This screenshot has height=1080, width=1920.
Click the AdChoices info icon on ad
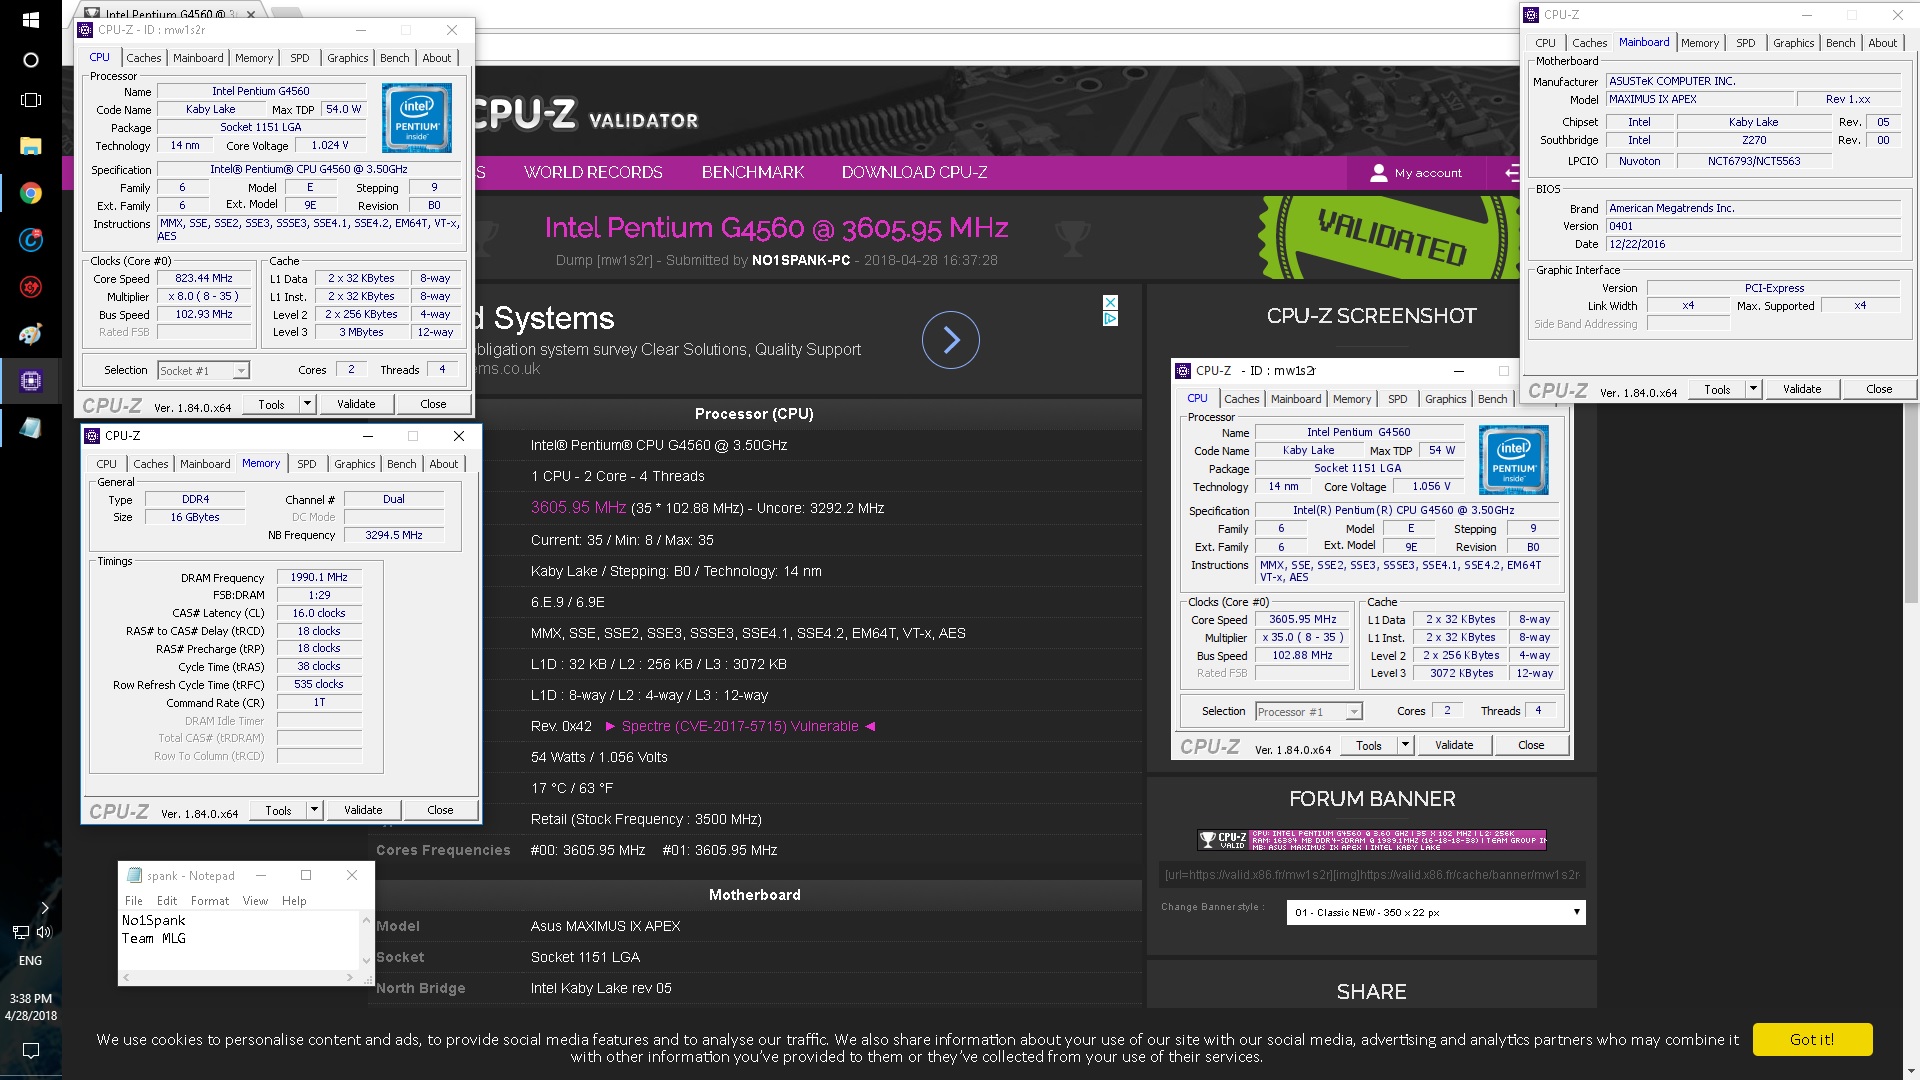pos(1110,319)
